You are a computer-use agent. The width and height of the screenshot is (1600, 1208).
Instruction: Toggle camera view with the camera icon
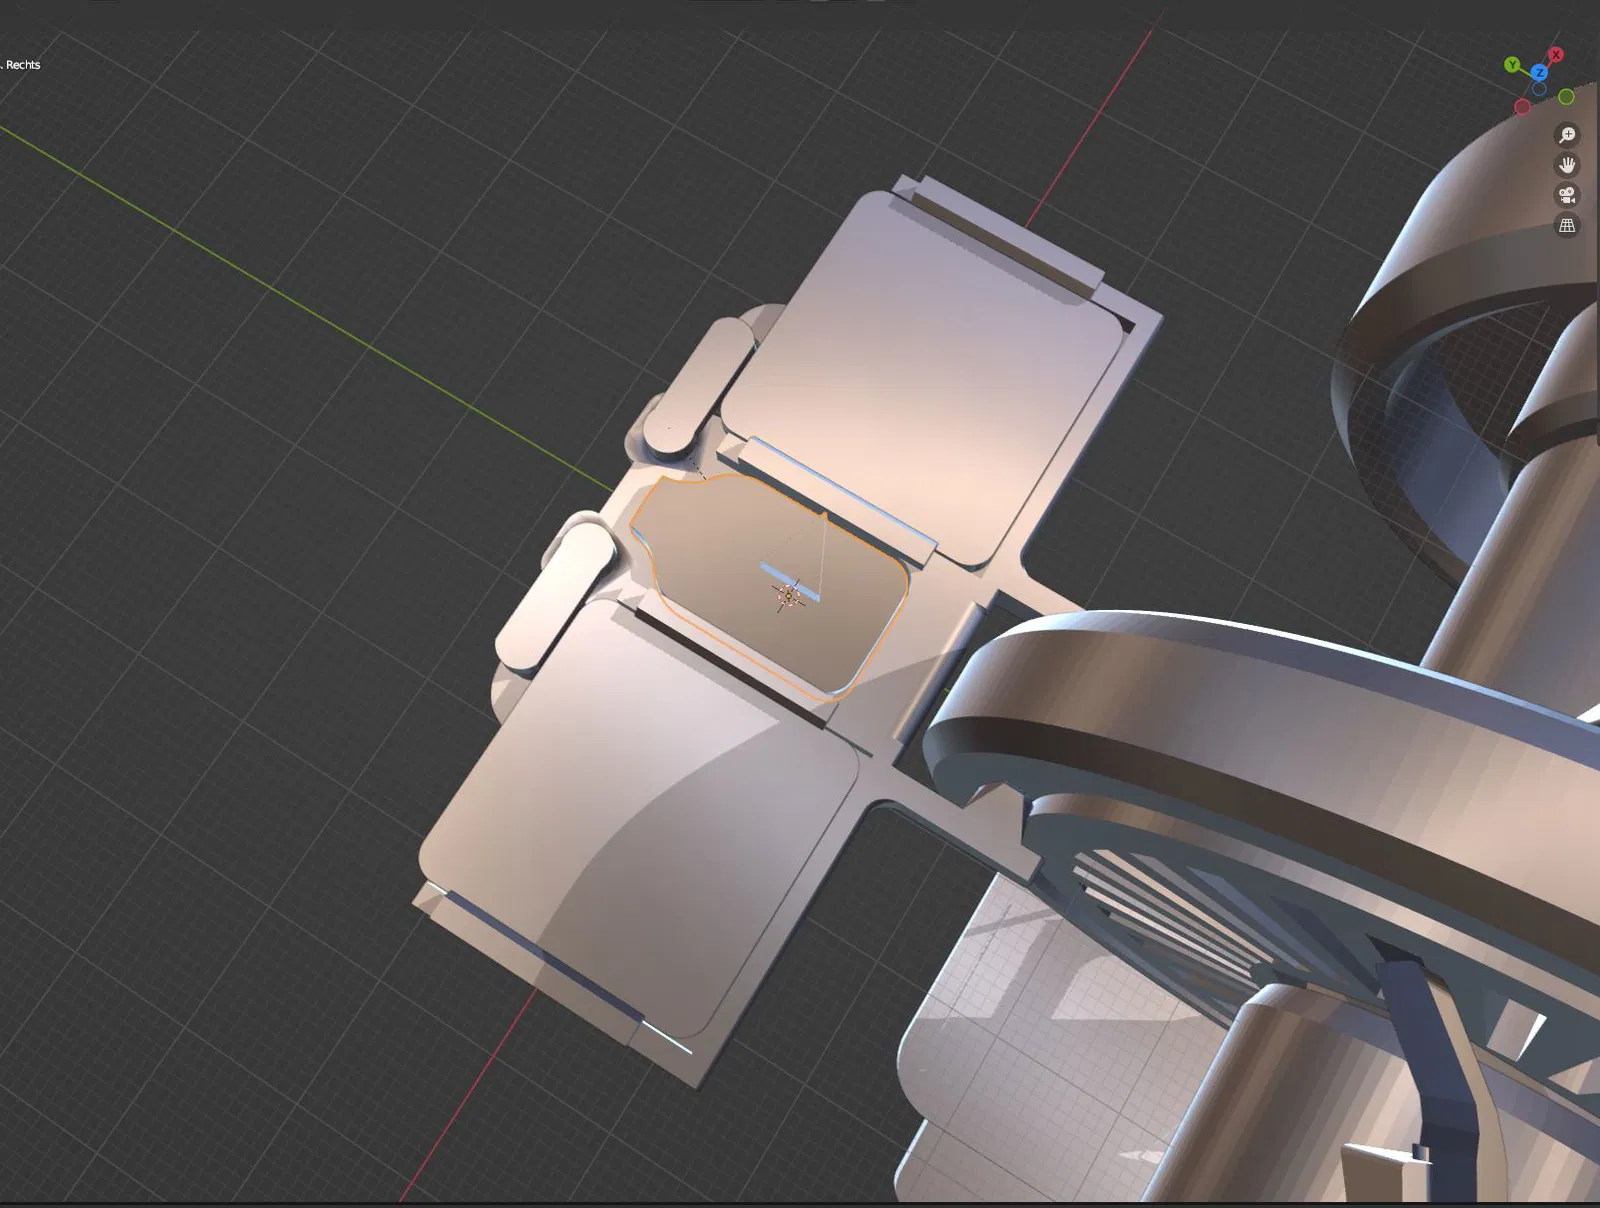pyautogui.click(x=1567, y=195)
